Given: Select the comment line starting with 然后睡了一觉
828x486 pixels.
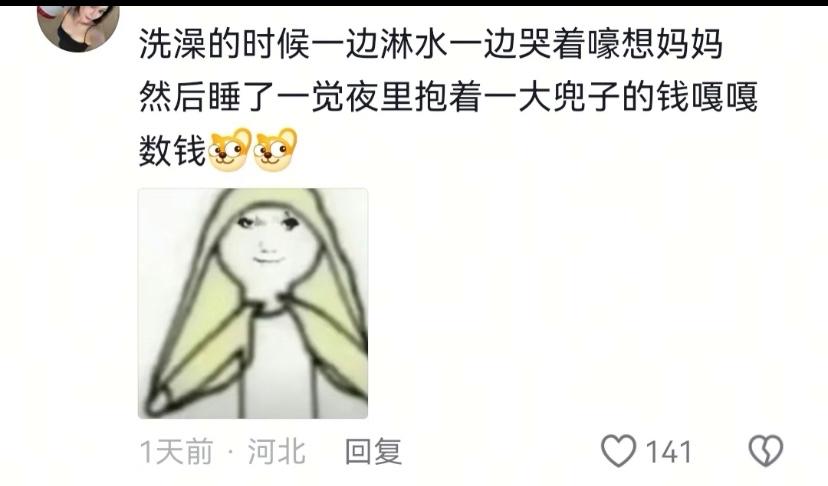Looking at the screenshot, I should pos(448,97).
